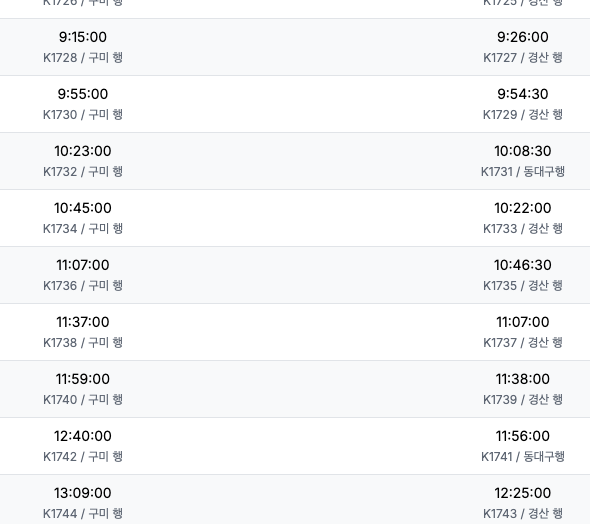Open the 10:08:30 K1731 동대구행 train

[x=523, y=161]
